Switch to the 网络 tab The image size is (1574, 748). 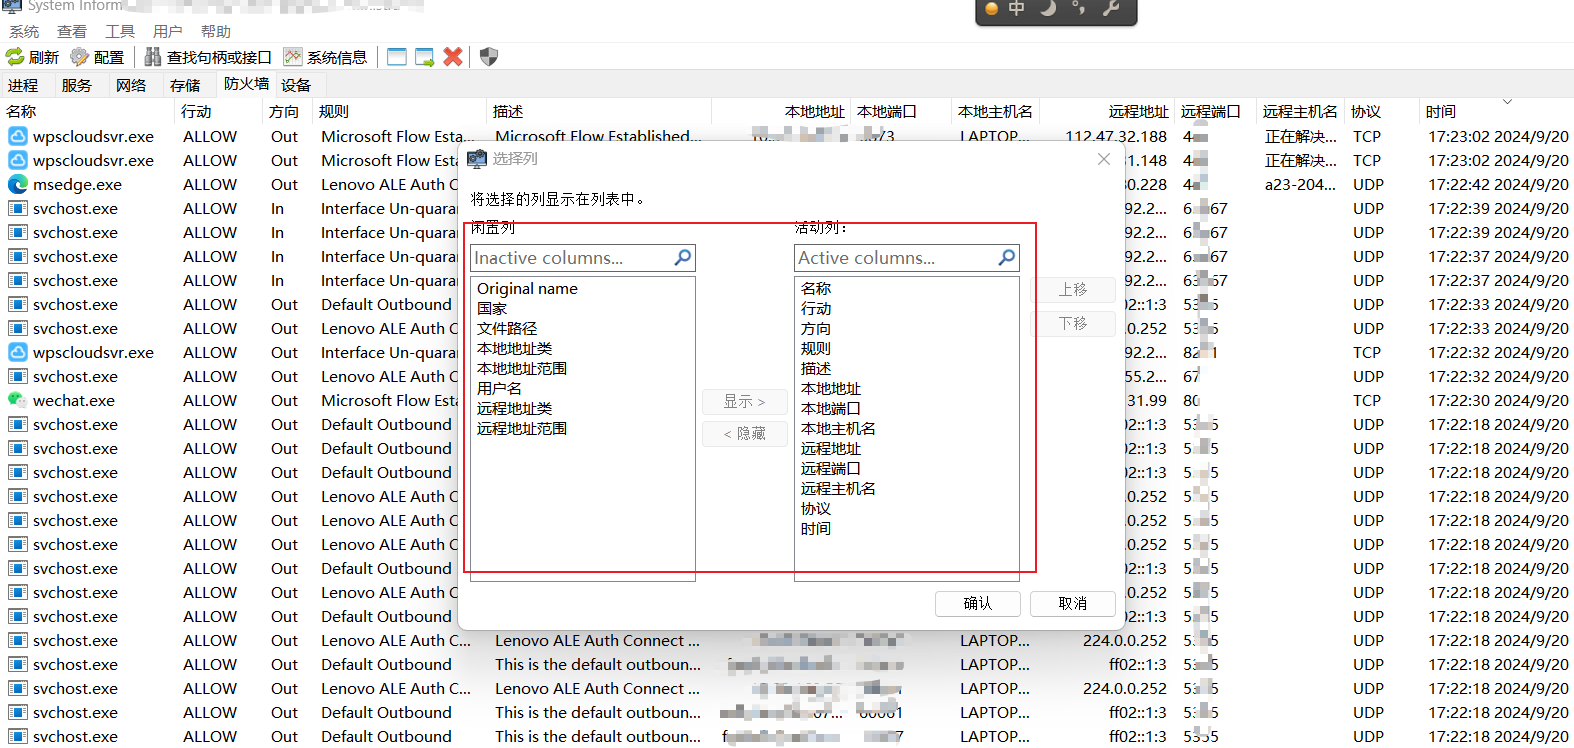click(131, 85)
